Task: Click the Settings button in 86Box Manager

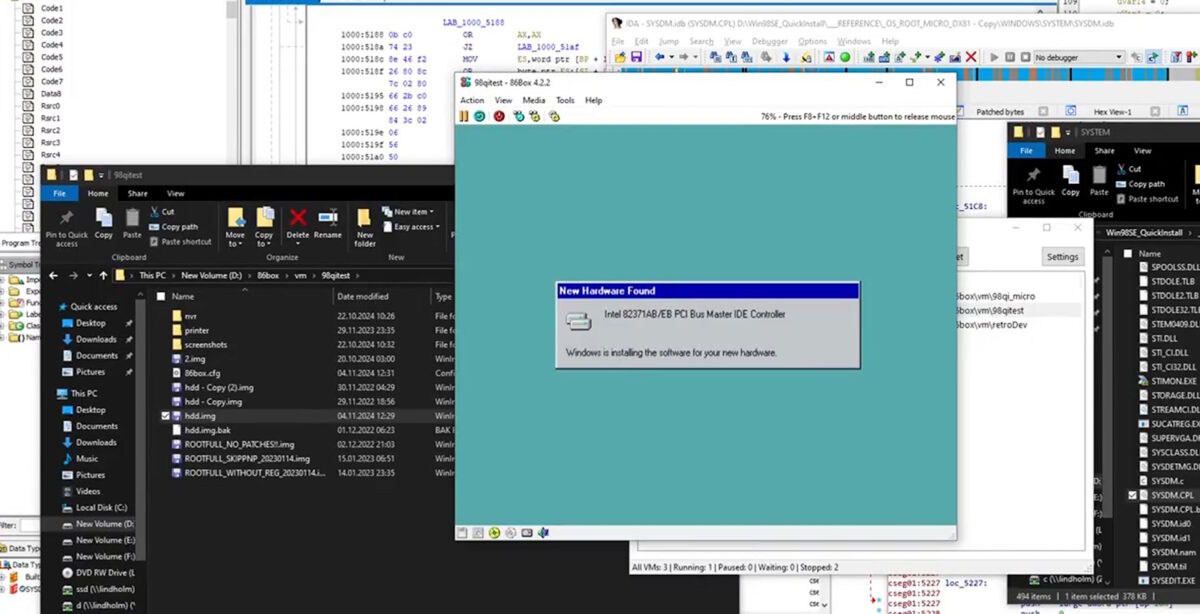Action: click(x=1062, y=257)
